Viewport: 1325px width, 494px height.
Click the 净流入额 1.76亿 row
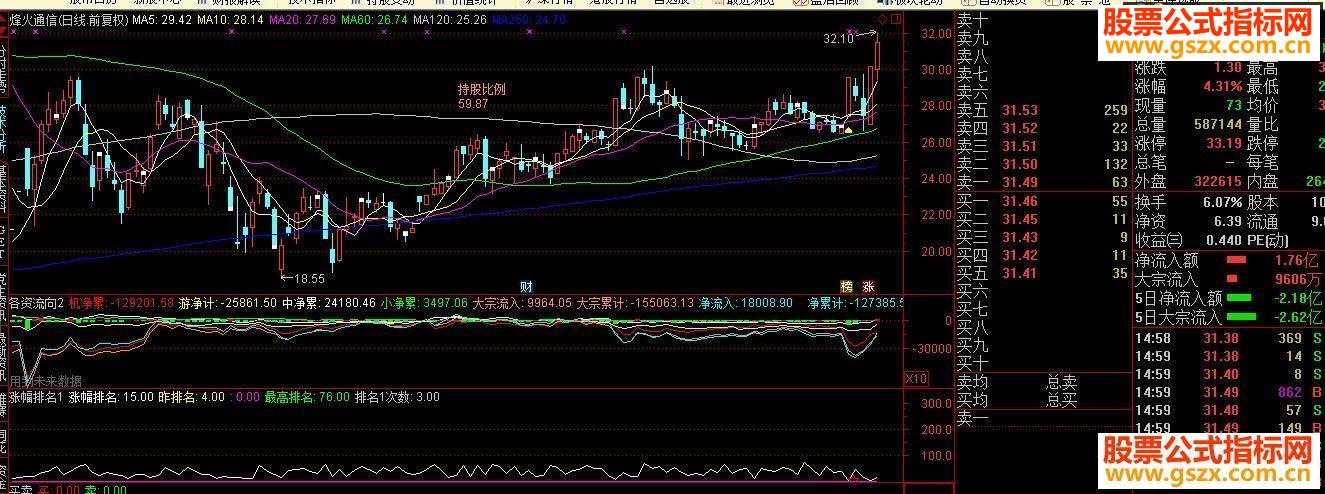click(1229, 259)
